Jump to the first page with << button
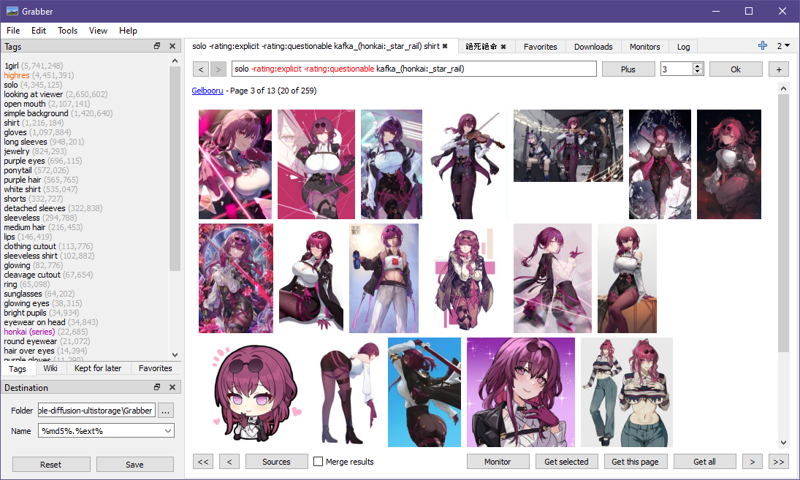The image size is (800, 480). (x=203, y=461)
